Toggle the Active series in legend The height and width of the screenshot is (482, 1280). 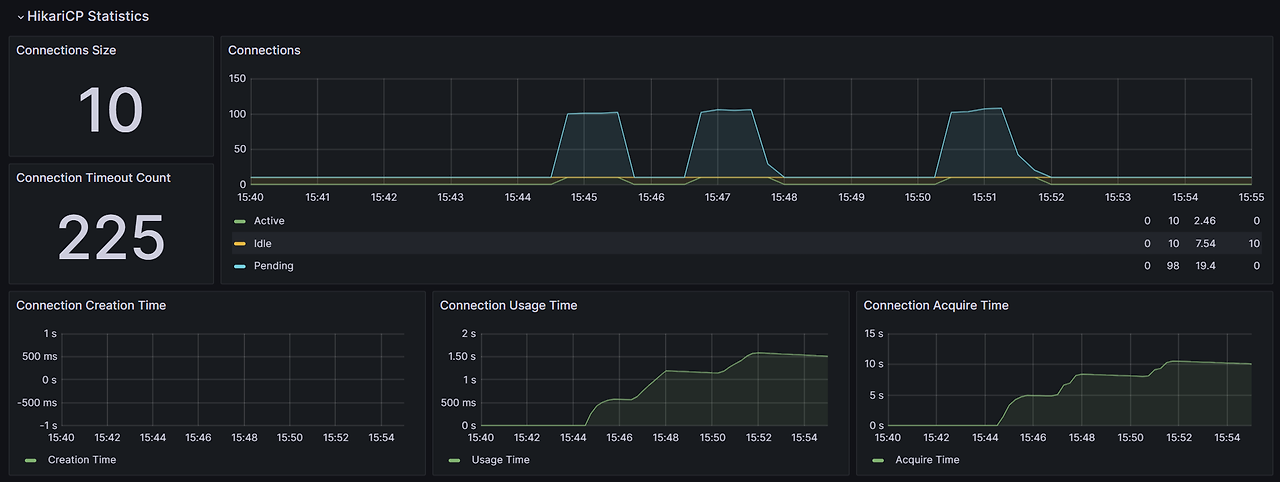269,221
